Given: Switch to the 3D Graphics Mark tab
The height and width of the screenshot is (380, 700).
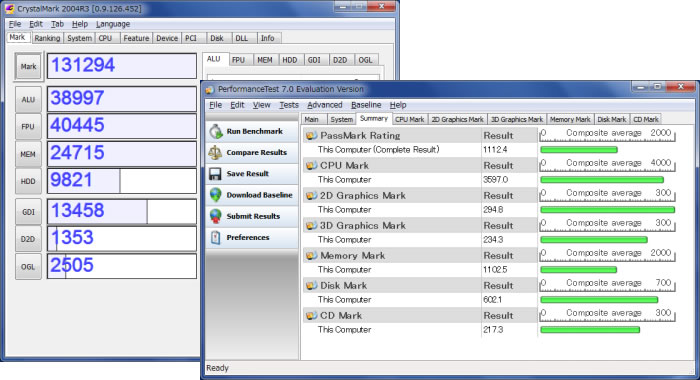Looking at the screenshot, I should tap(517, 120).
